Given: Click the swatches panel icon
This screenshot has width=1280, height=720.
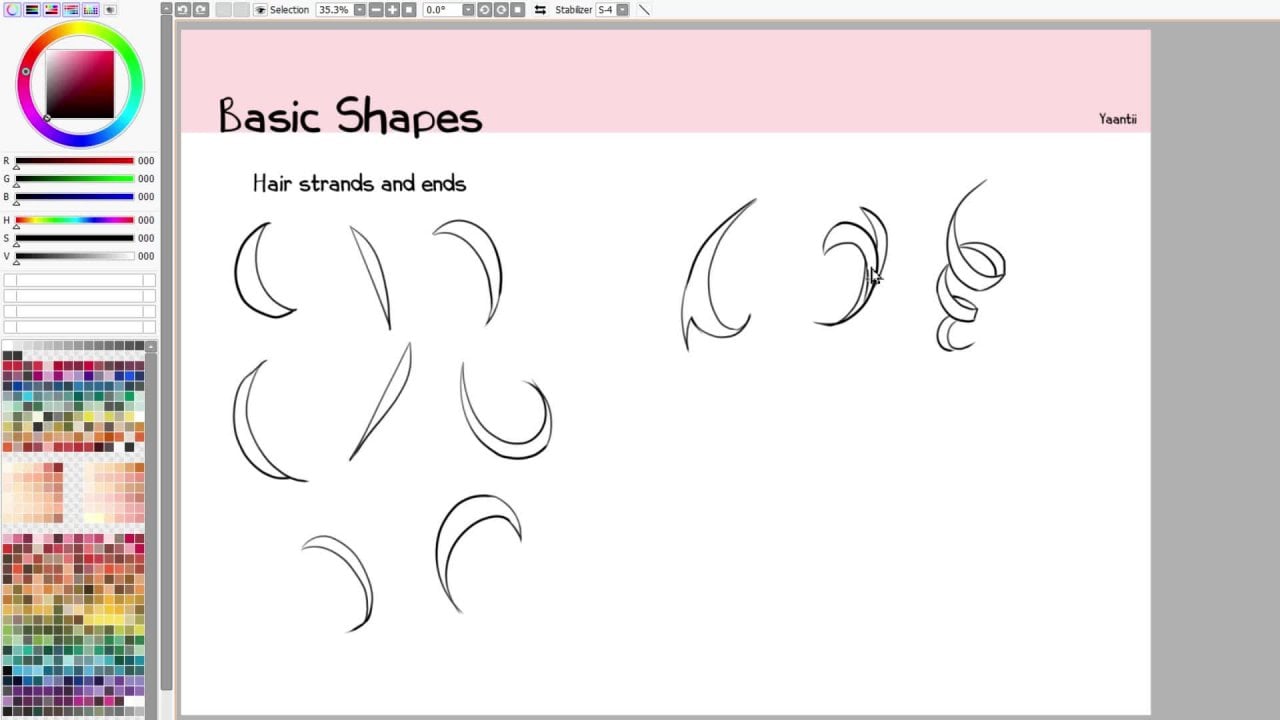Looking at the screenshot, I should pos(91,9).
